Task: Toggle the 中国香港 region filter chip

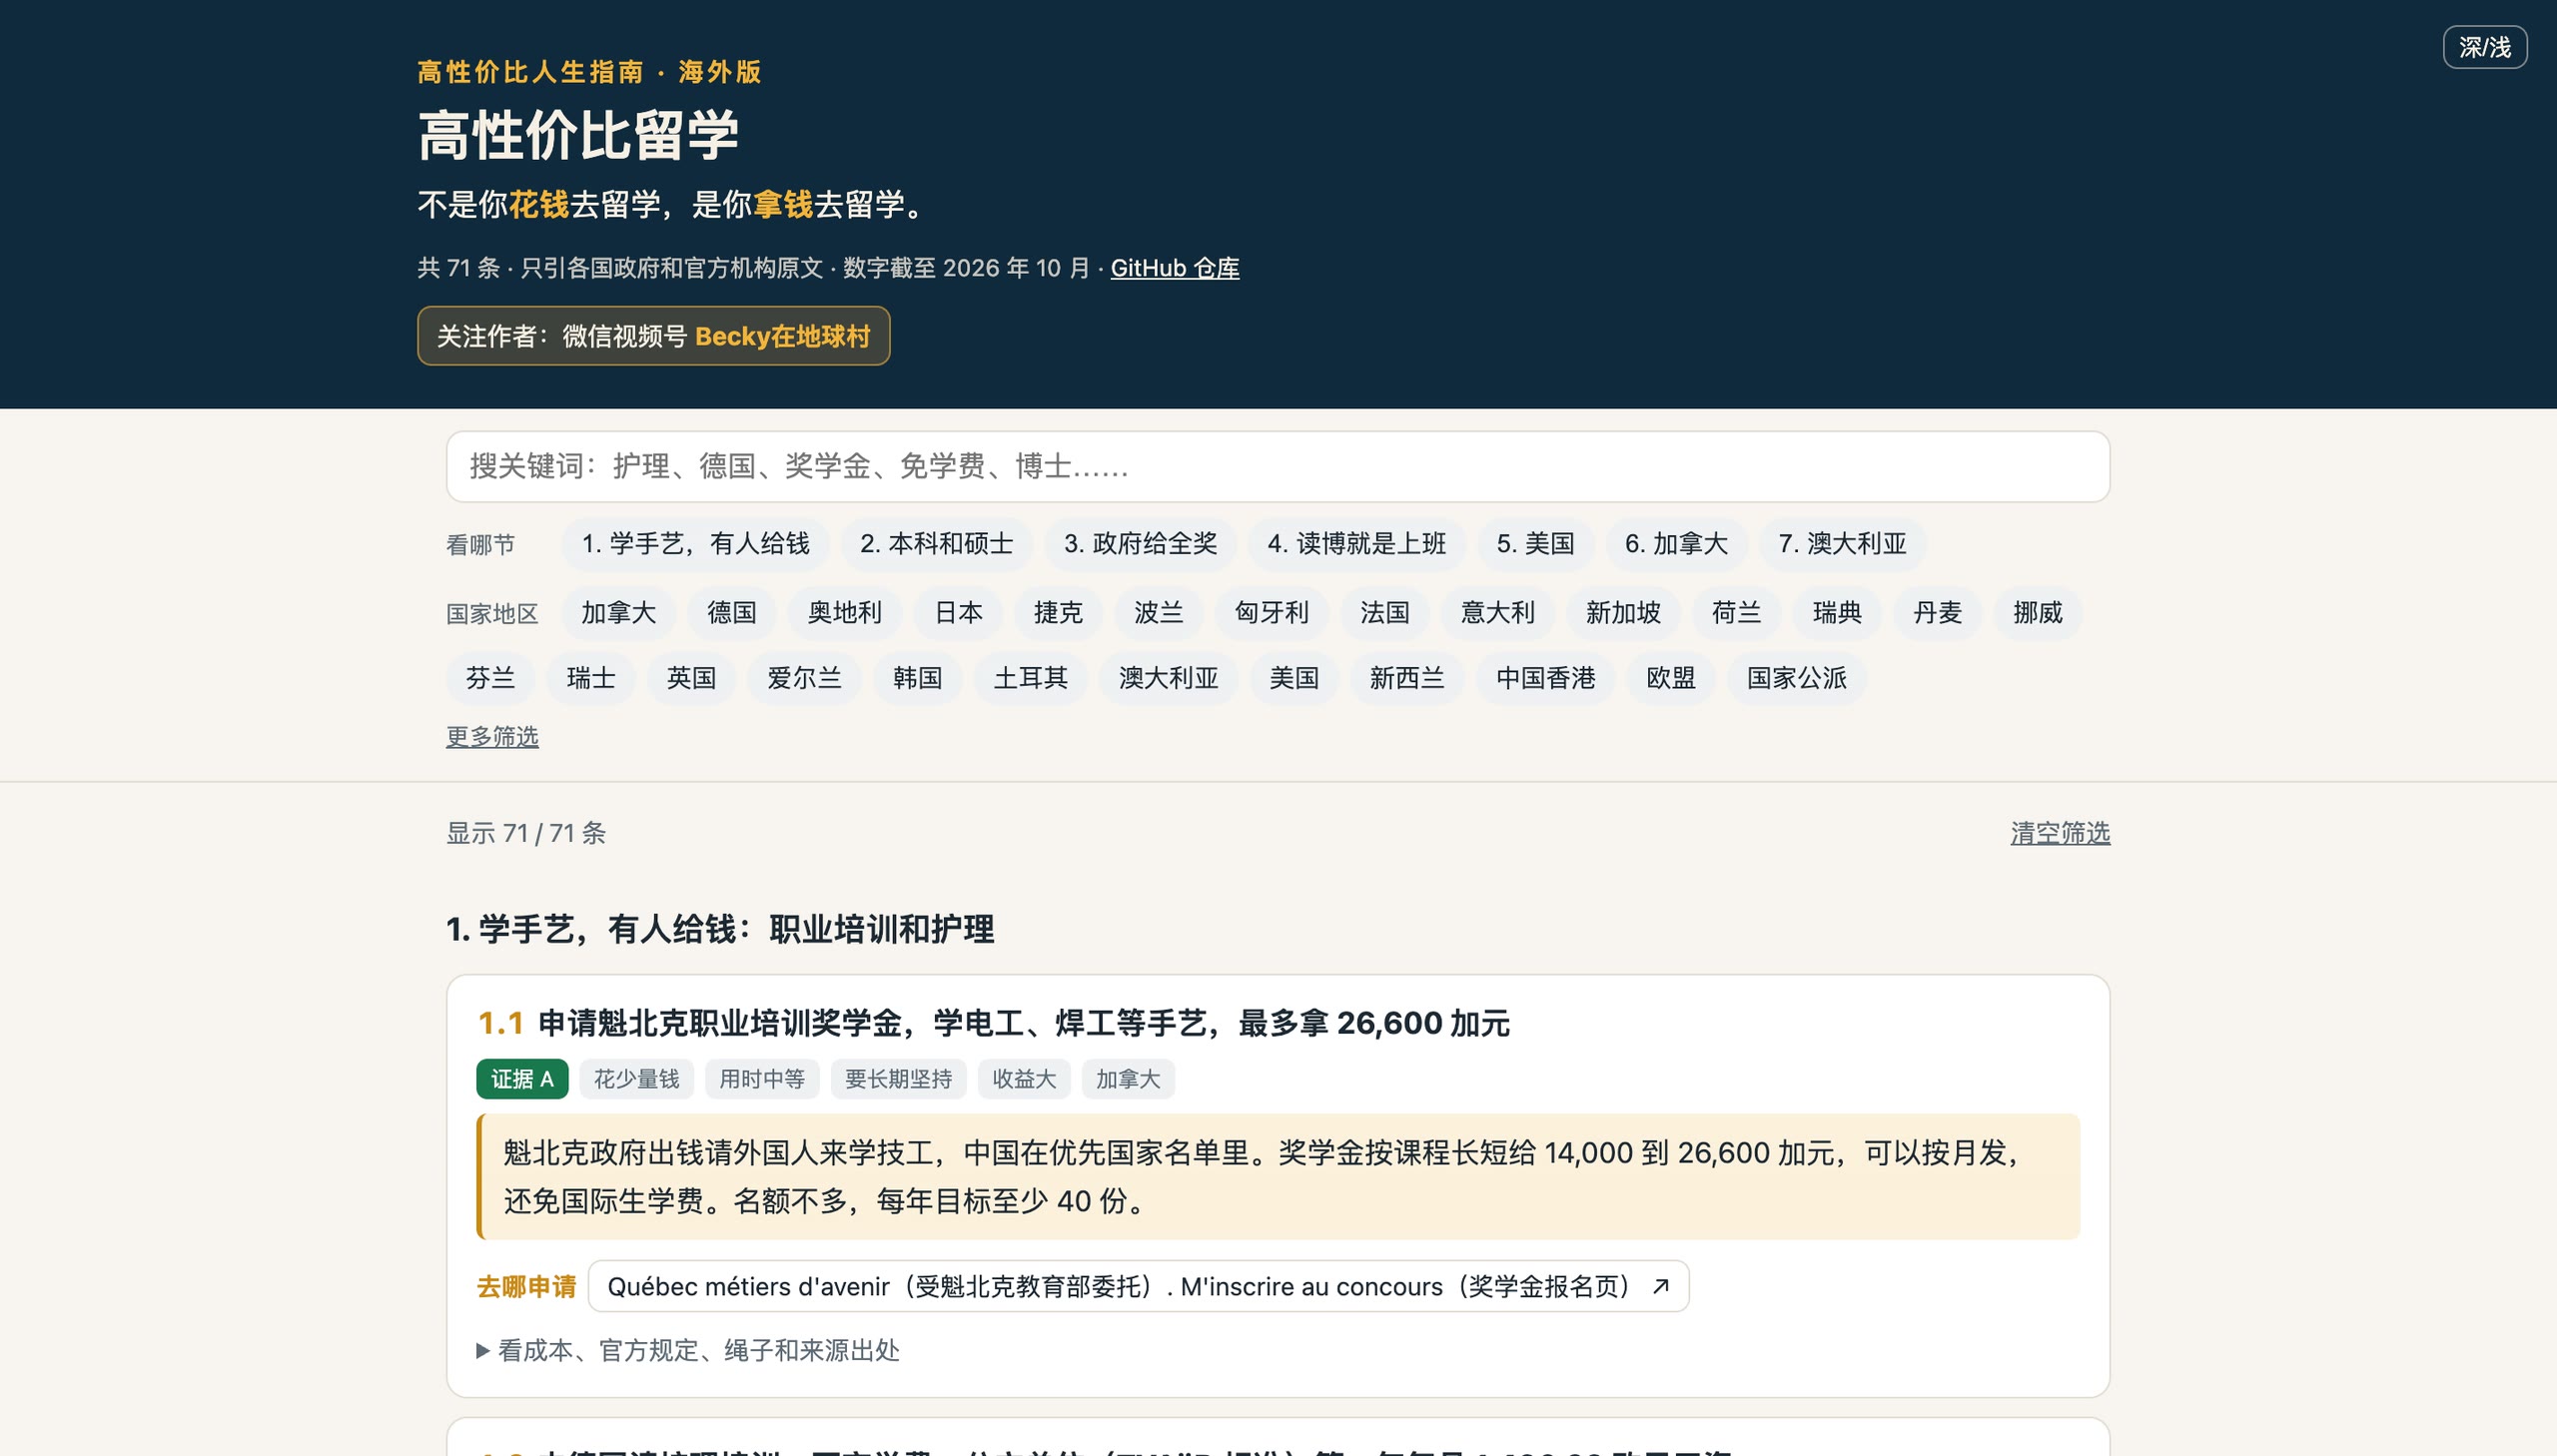Action: coord(1545,678)
